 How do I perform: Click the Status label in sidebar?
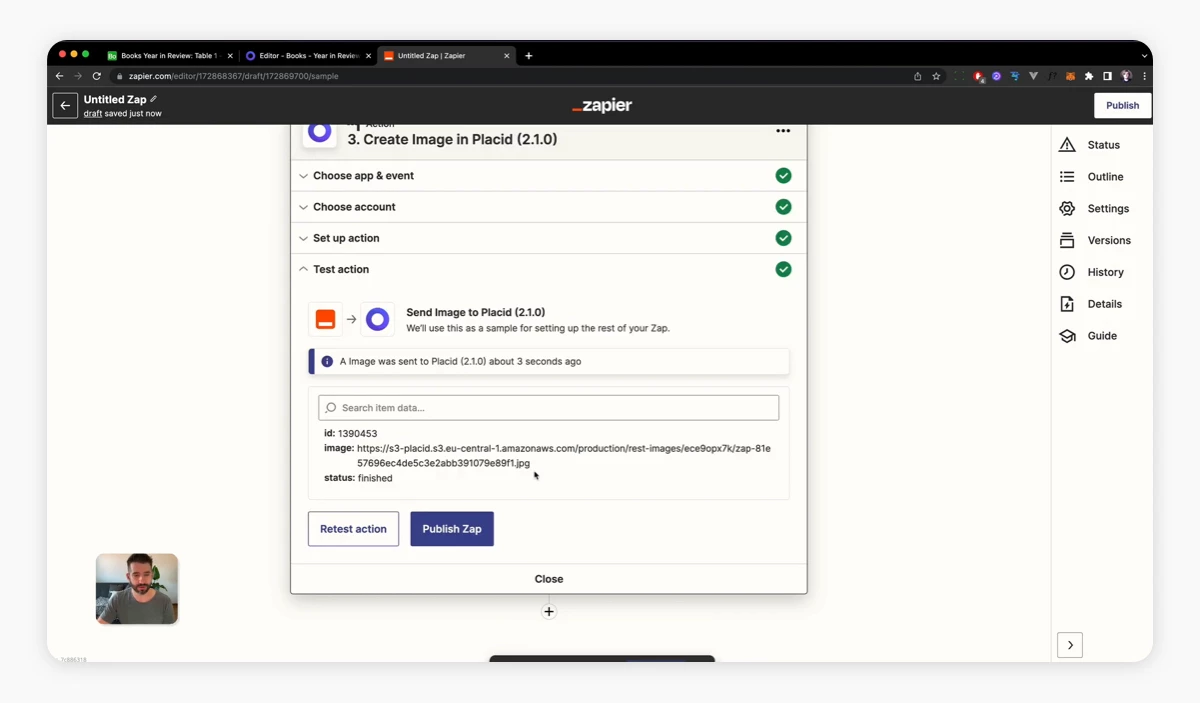pos(1104,145)
